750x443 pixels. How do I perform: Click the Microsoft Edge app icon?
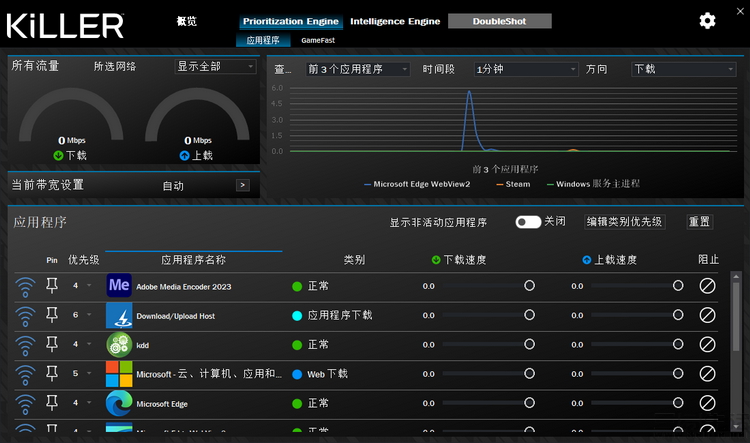[119, 404]
